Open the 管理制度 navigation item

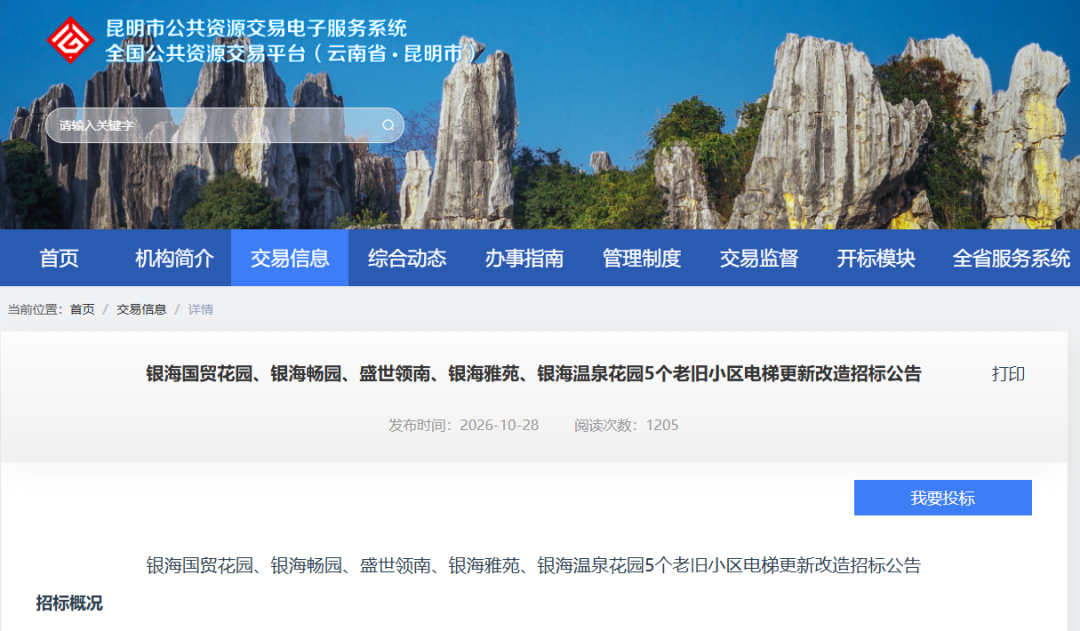(641, 258)
